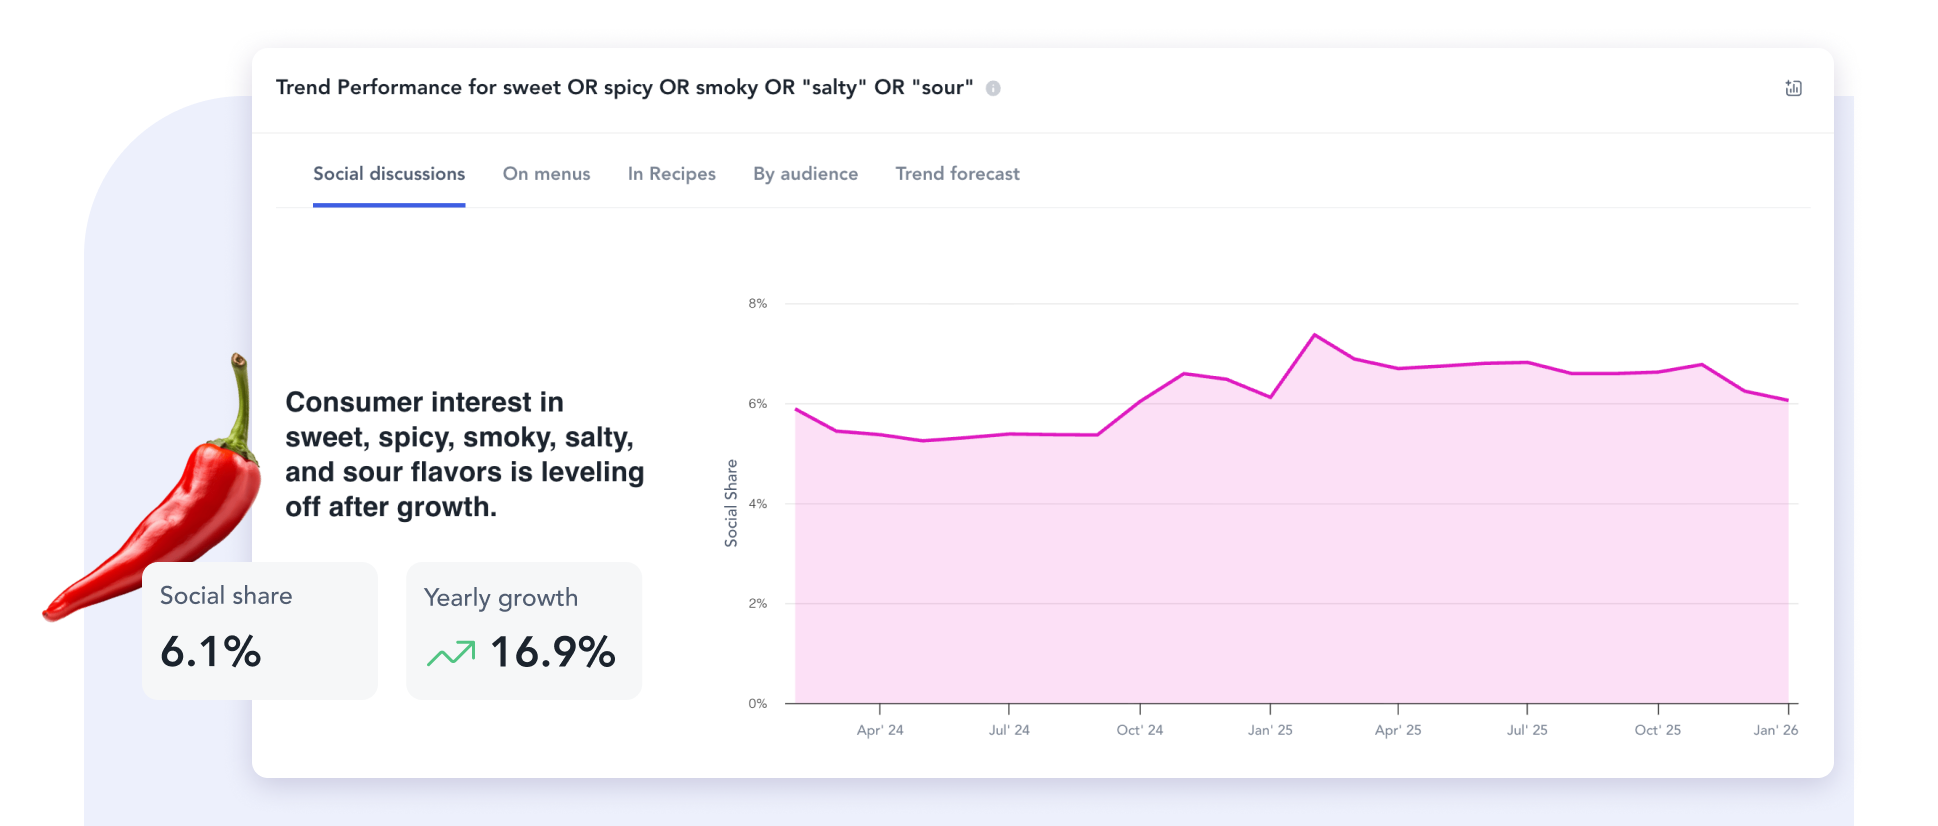Switch to the On menus tab
The width and height of the screenshot is (1938, 826).
pos(546,174)
